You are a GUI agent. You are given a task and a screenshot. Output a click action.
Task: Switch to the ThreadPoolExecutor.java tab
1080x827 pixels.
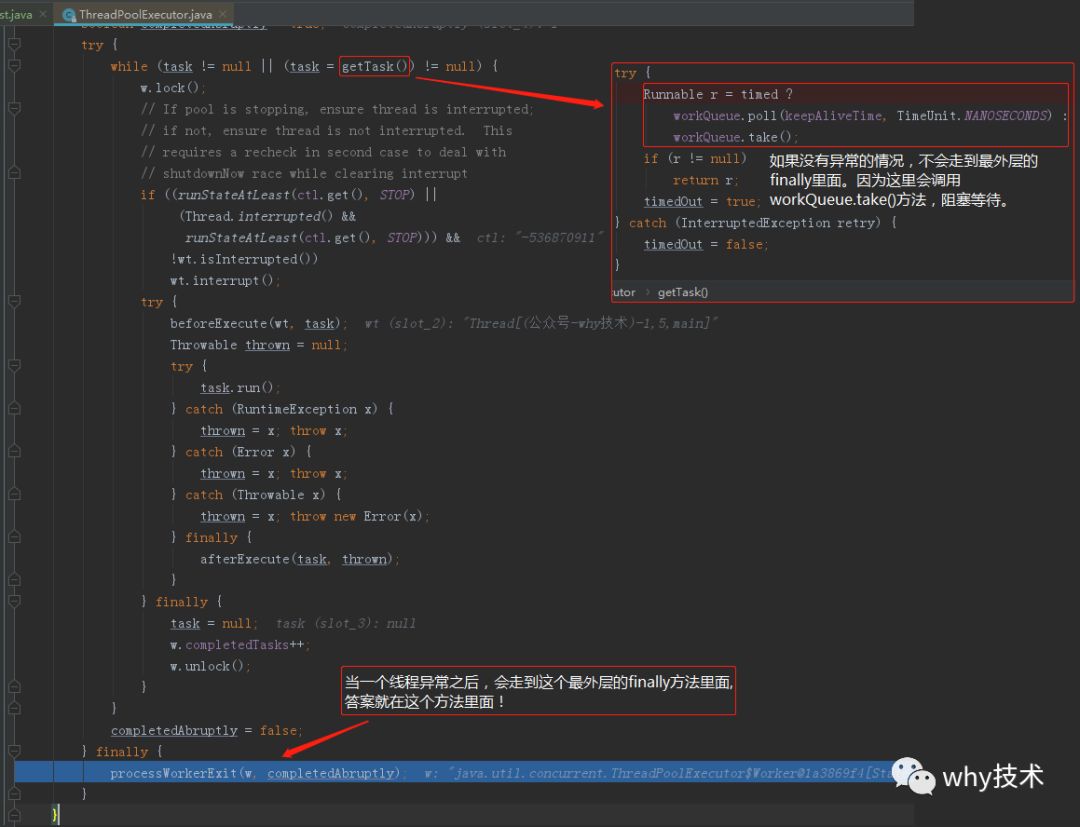pyautogui.click(x=144, y=14)
